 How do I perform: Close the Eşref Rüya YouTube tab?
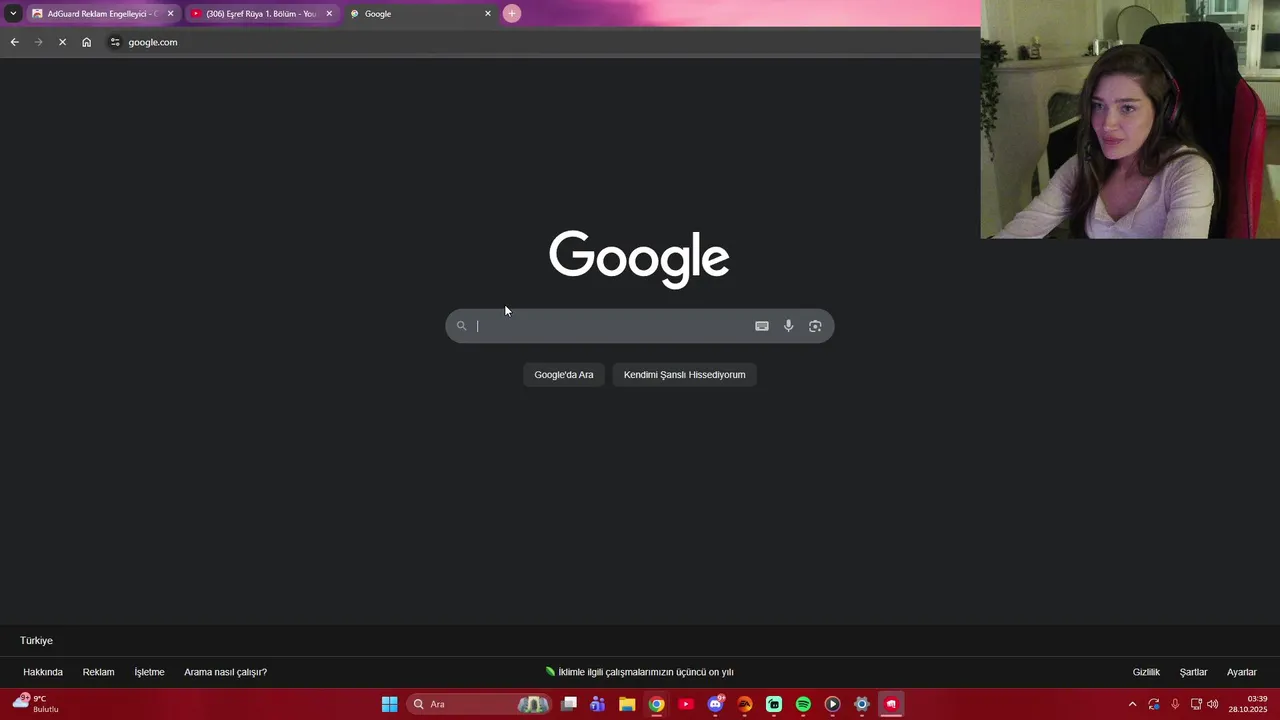329,14
